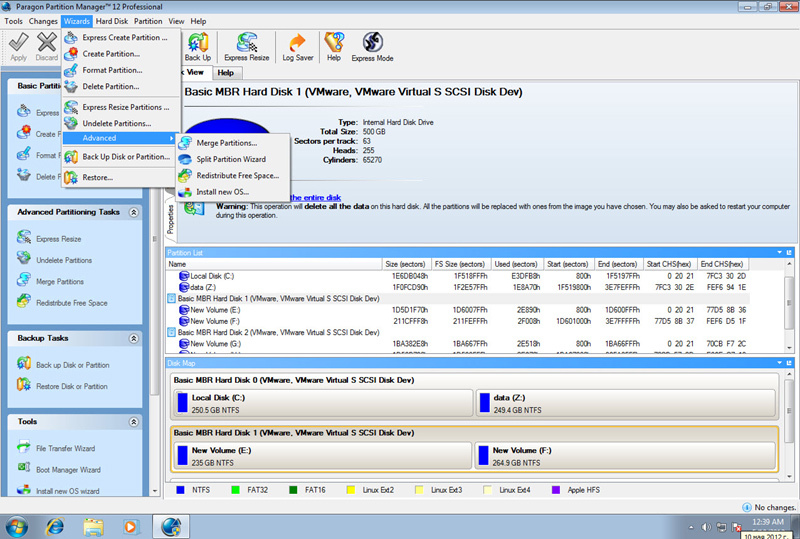Click Redistribute Free Space sidebar icon
Viewport: 800px width, 539px height.
tap(23, 302)
